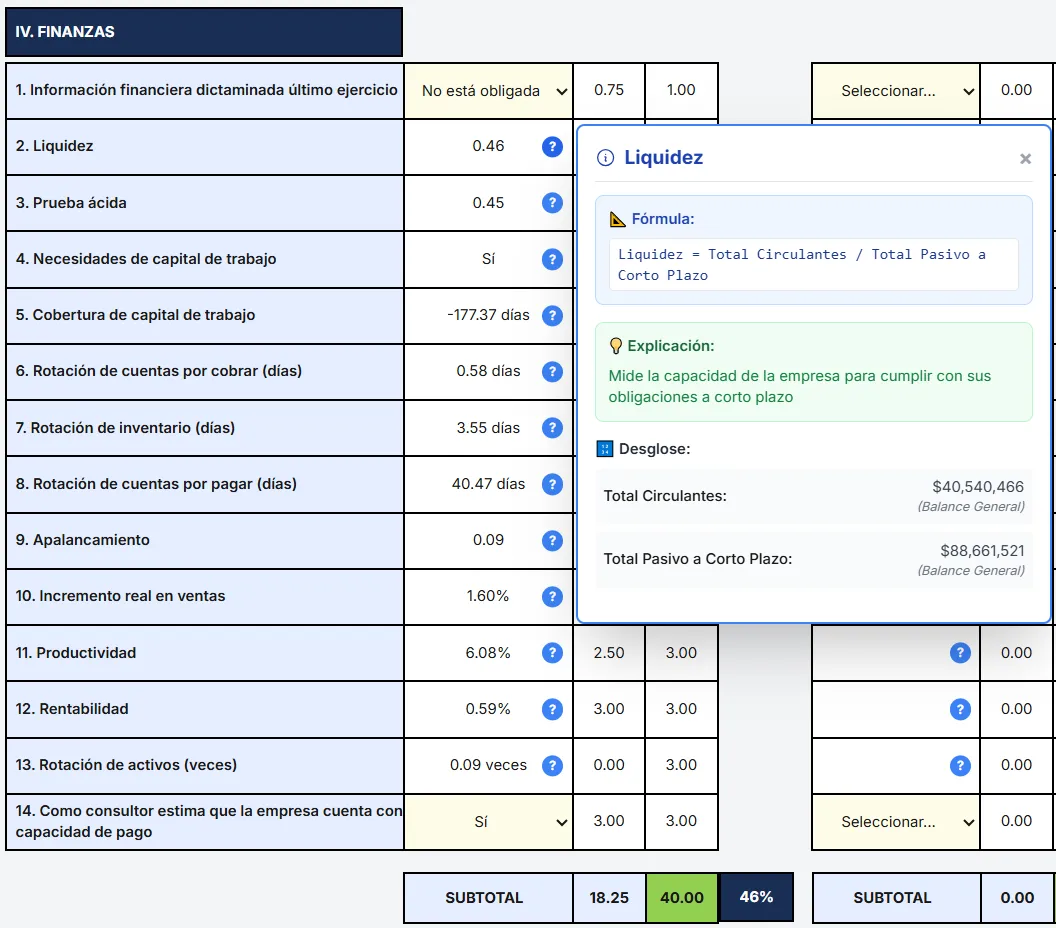
Task: Open help for Incremento real en ventas
Action: point(552,596)
